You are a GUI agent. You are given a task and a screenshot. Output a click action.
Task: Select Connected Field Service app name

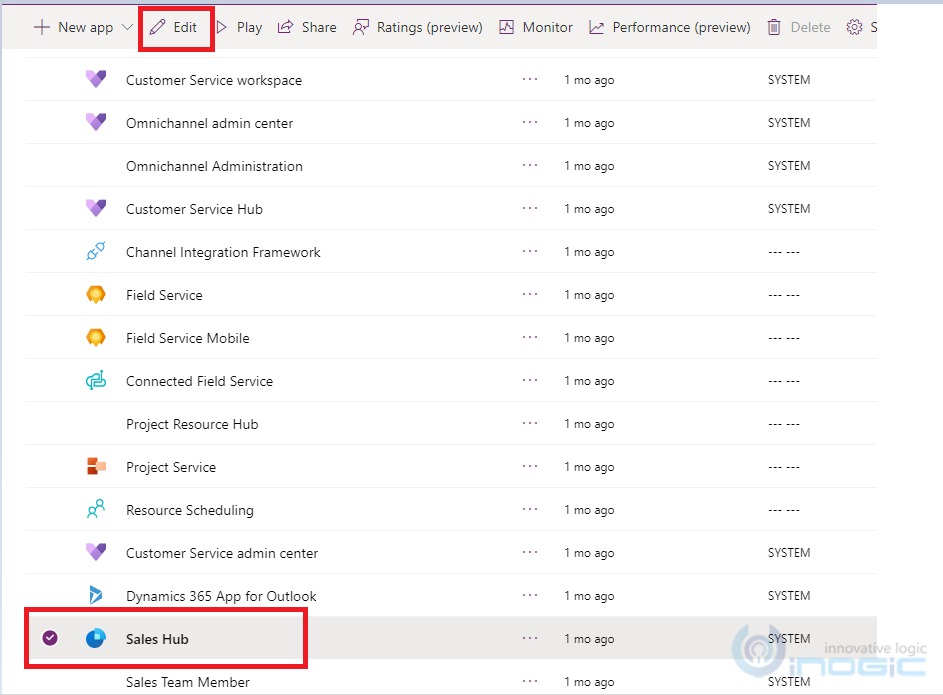(199, 381)
